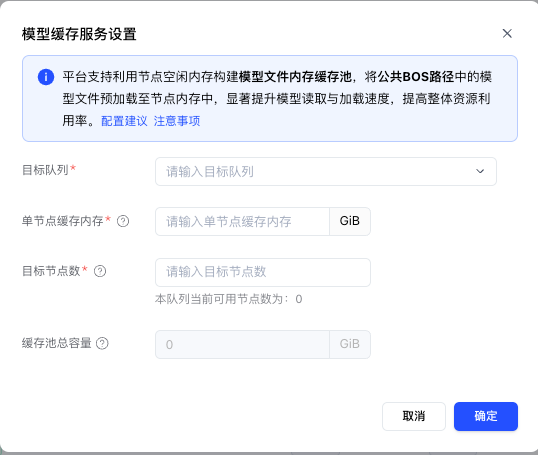Viewport: 538px width, 455px height.
Task: Click the blue info icon in notice
Action: pos(46,77)
